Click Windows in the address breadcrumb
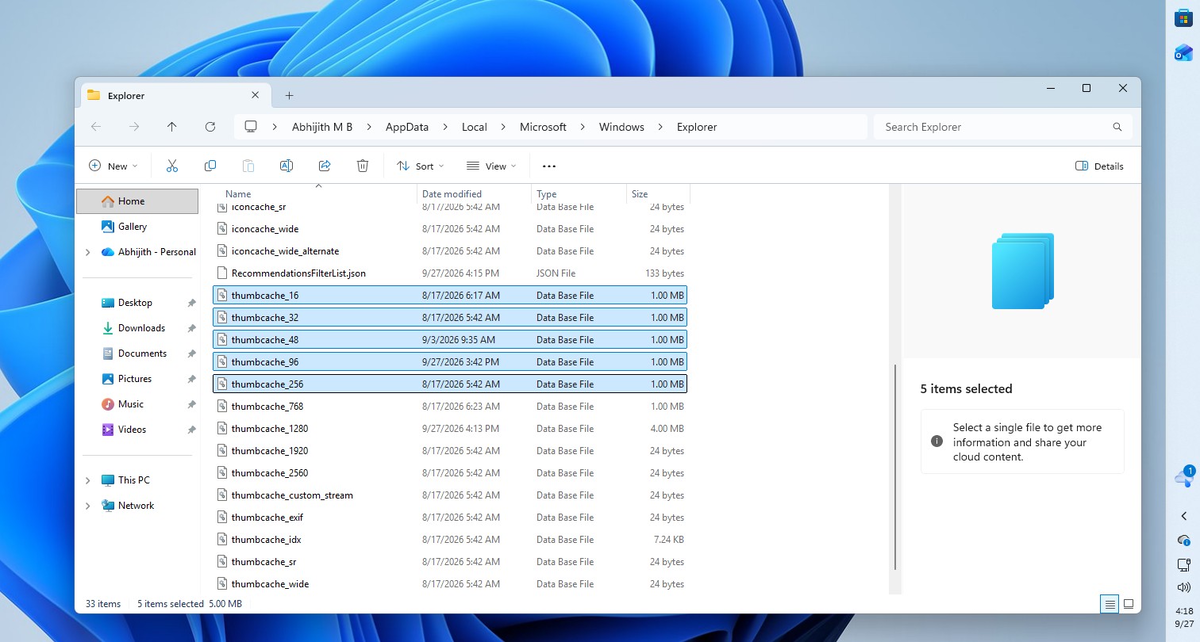The width and height of the screenshot is (1200, 642). coord(621,127)
